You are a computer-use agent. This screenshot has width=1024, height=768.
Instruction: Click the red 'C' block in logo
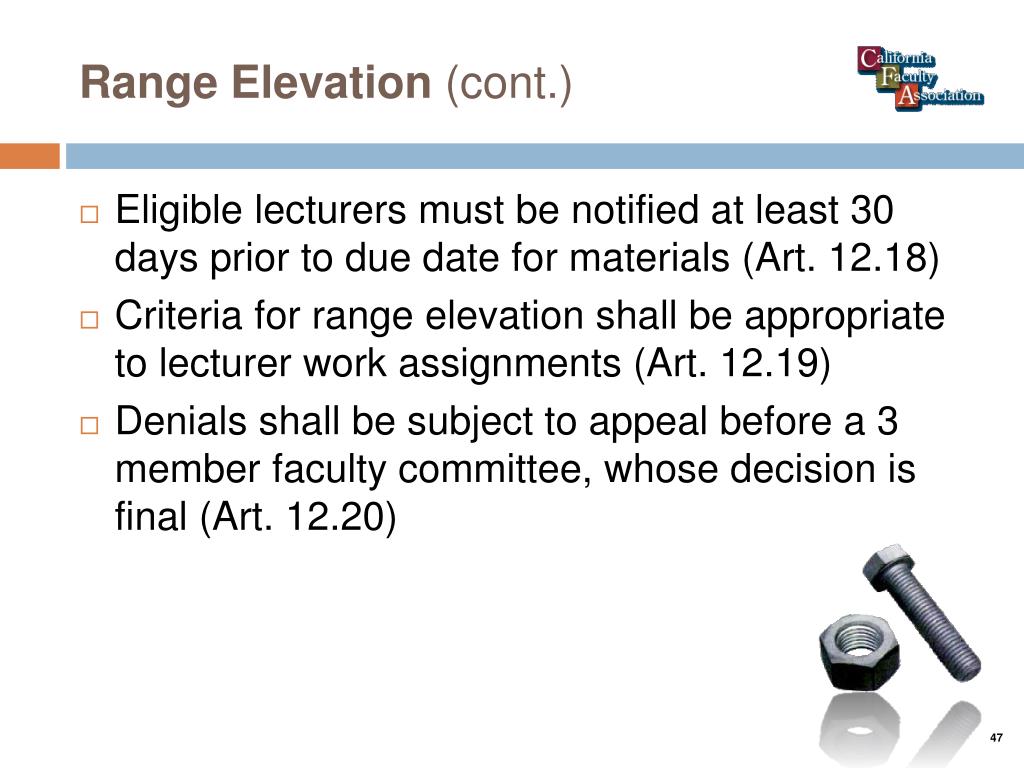pyautogui.click(x=869, y=59)
